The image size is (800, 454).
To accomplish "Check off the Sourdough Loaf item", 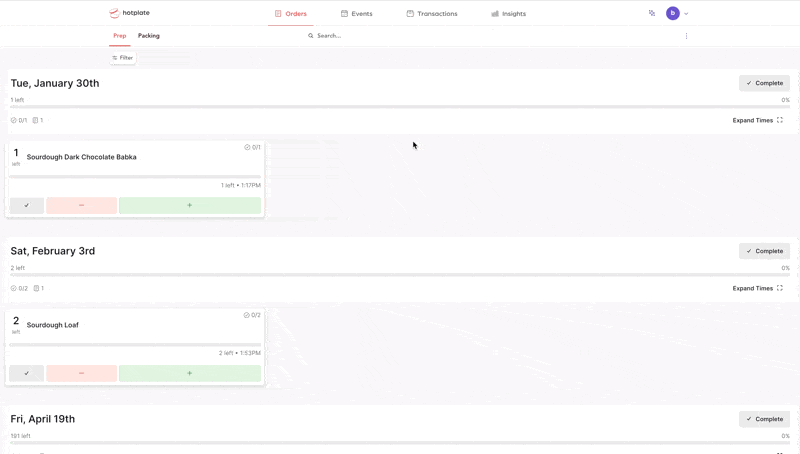I will 27,373.
